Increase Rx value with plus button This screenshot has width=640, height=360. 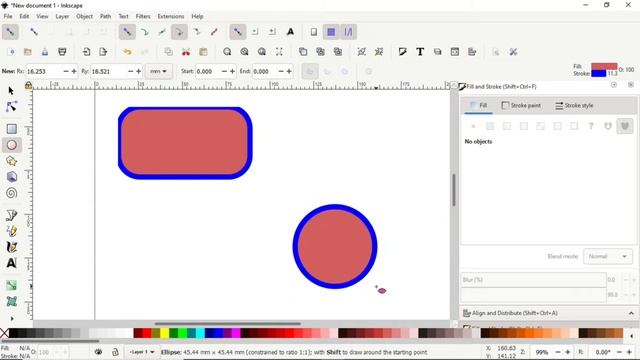pyautogui.click(x=74, y=71)
